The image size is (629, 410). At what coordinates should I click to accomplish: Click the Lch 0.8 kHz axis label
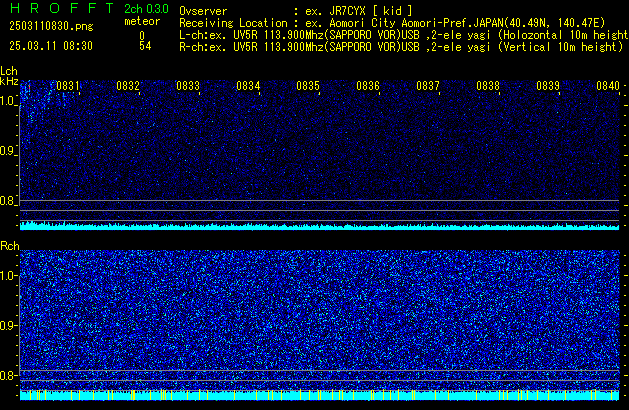8,201
